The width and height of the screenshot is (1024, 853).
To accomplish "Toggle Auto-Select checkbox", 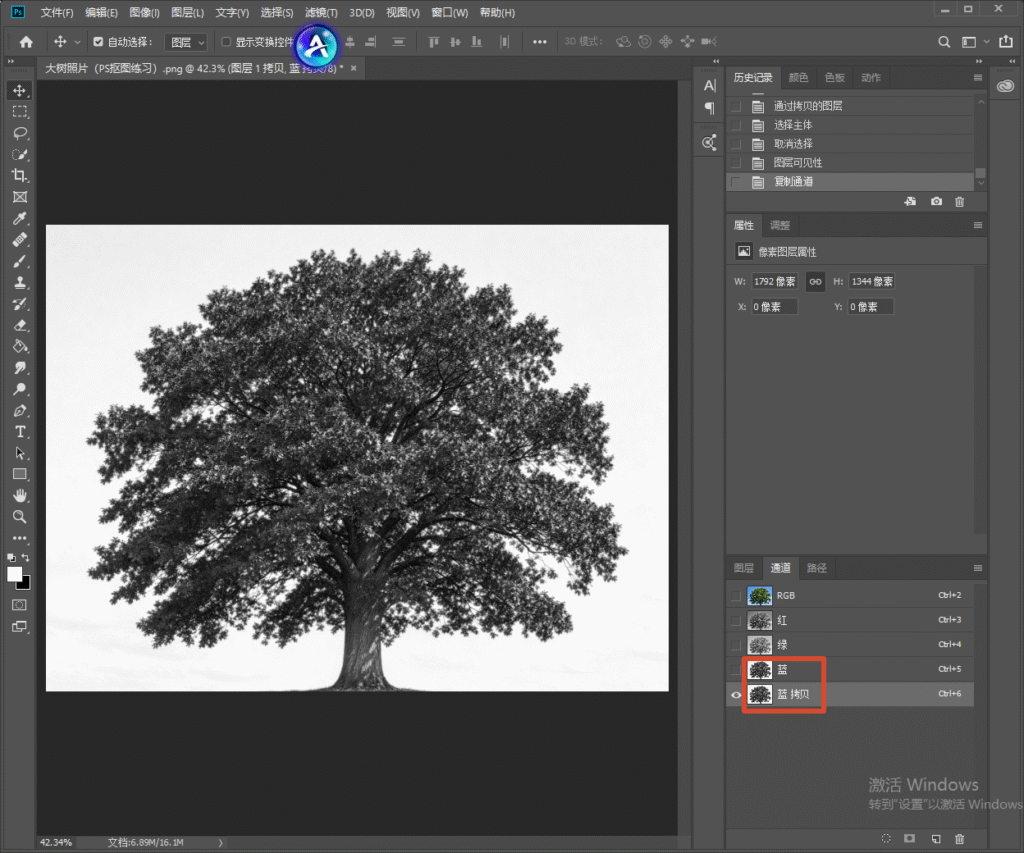I will [x=98, y=42].
